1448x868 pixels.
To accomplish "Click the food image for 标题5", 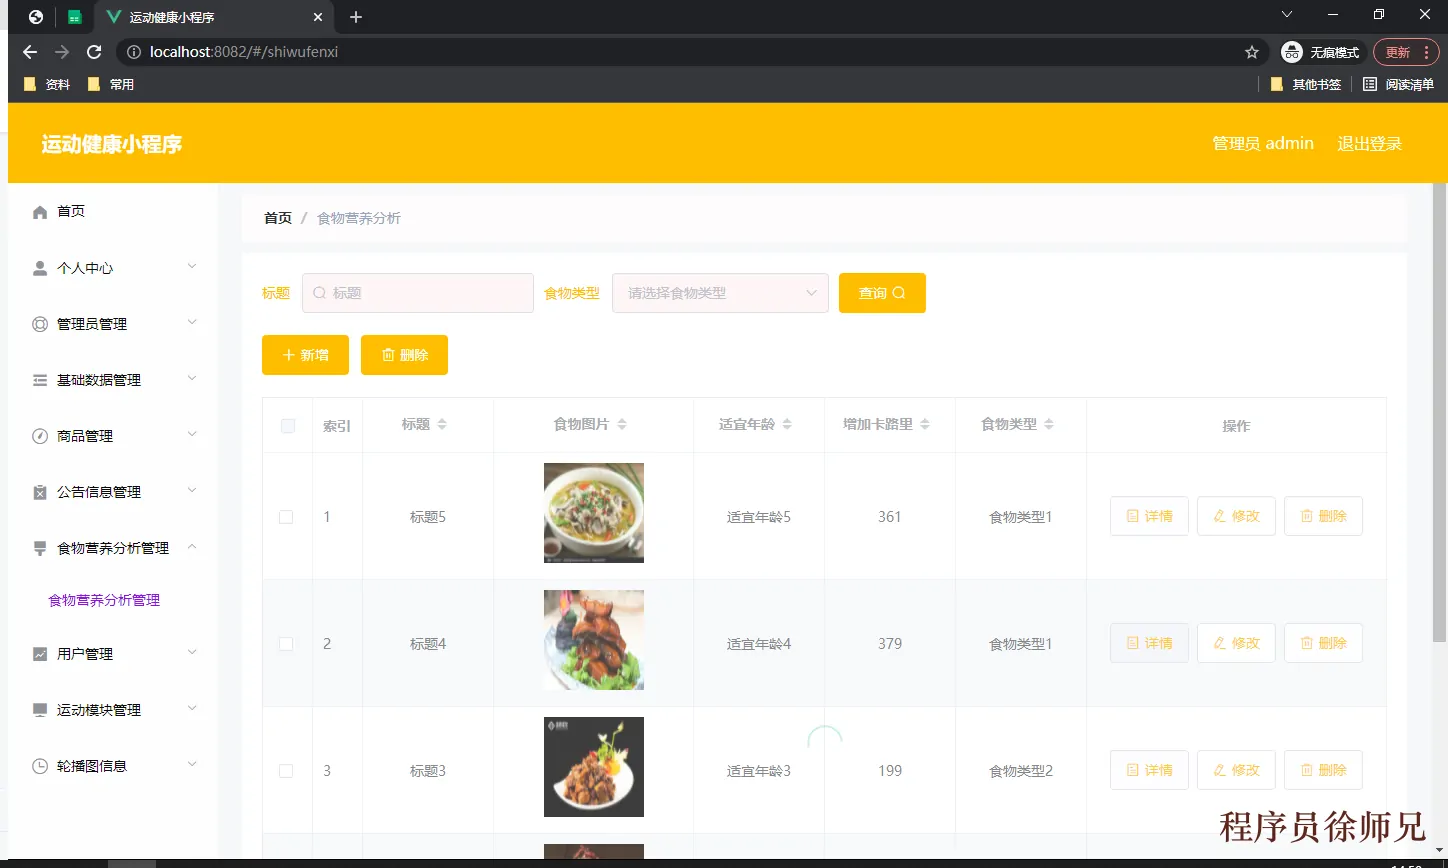I will click(594, 513).
